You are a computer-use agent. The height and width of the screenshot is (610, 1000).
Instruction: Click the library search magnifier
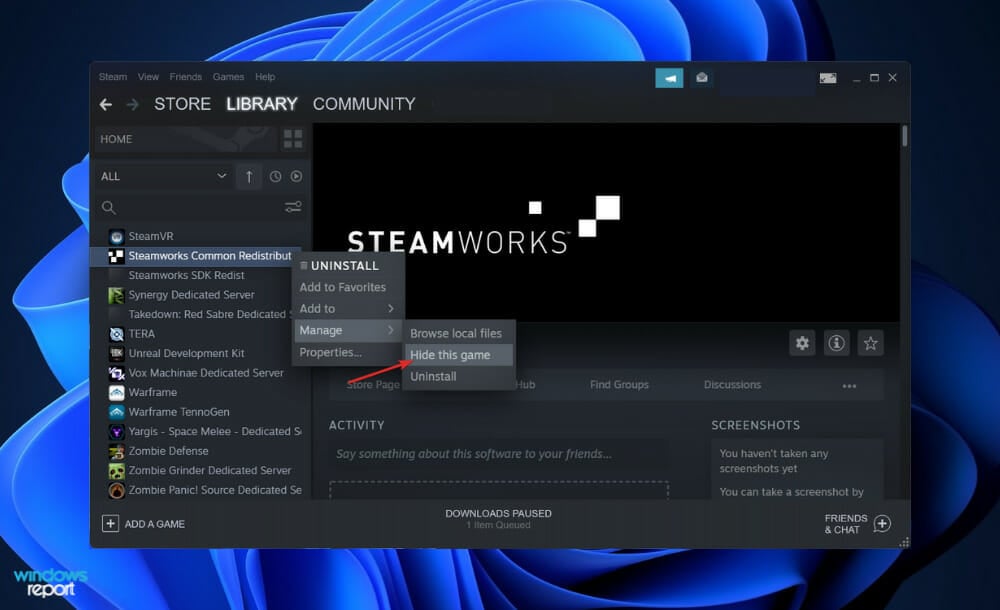pyautogui.click(x=109, y=208)
